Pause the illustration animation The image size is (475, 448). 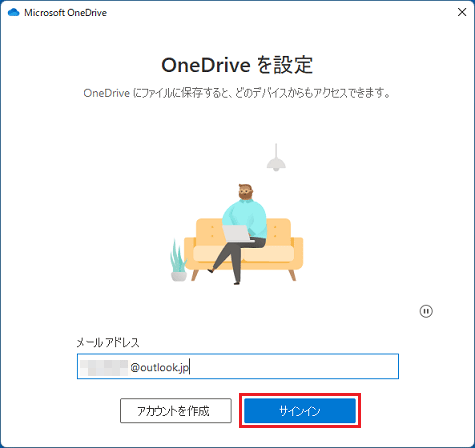(x=426, y=311)
